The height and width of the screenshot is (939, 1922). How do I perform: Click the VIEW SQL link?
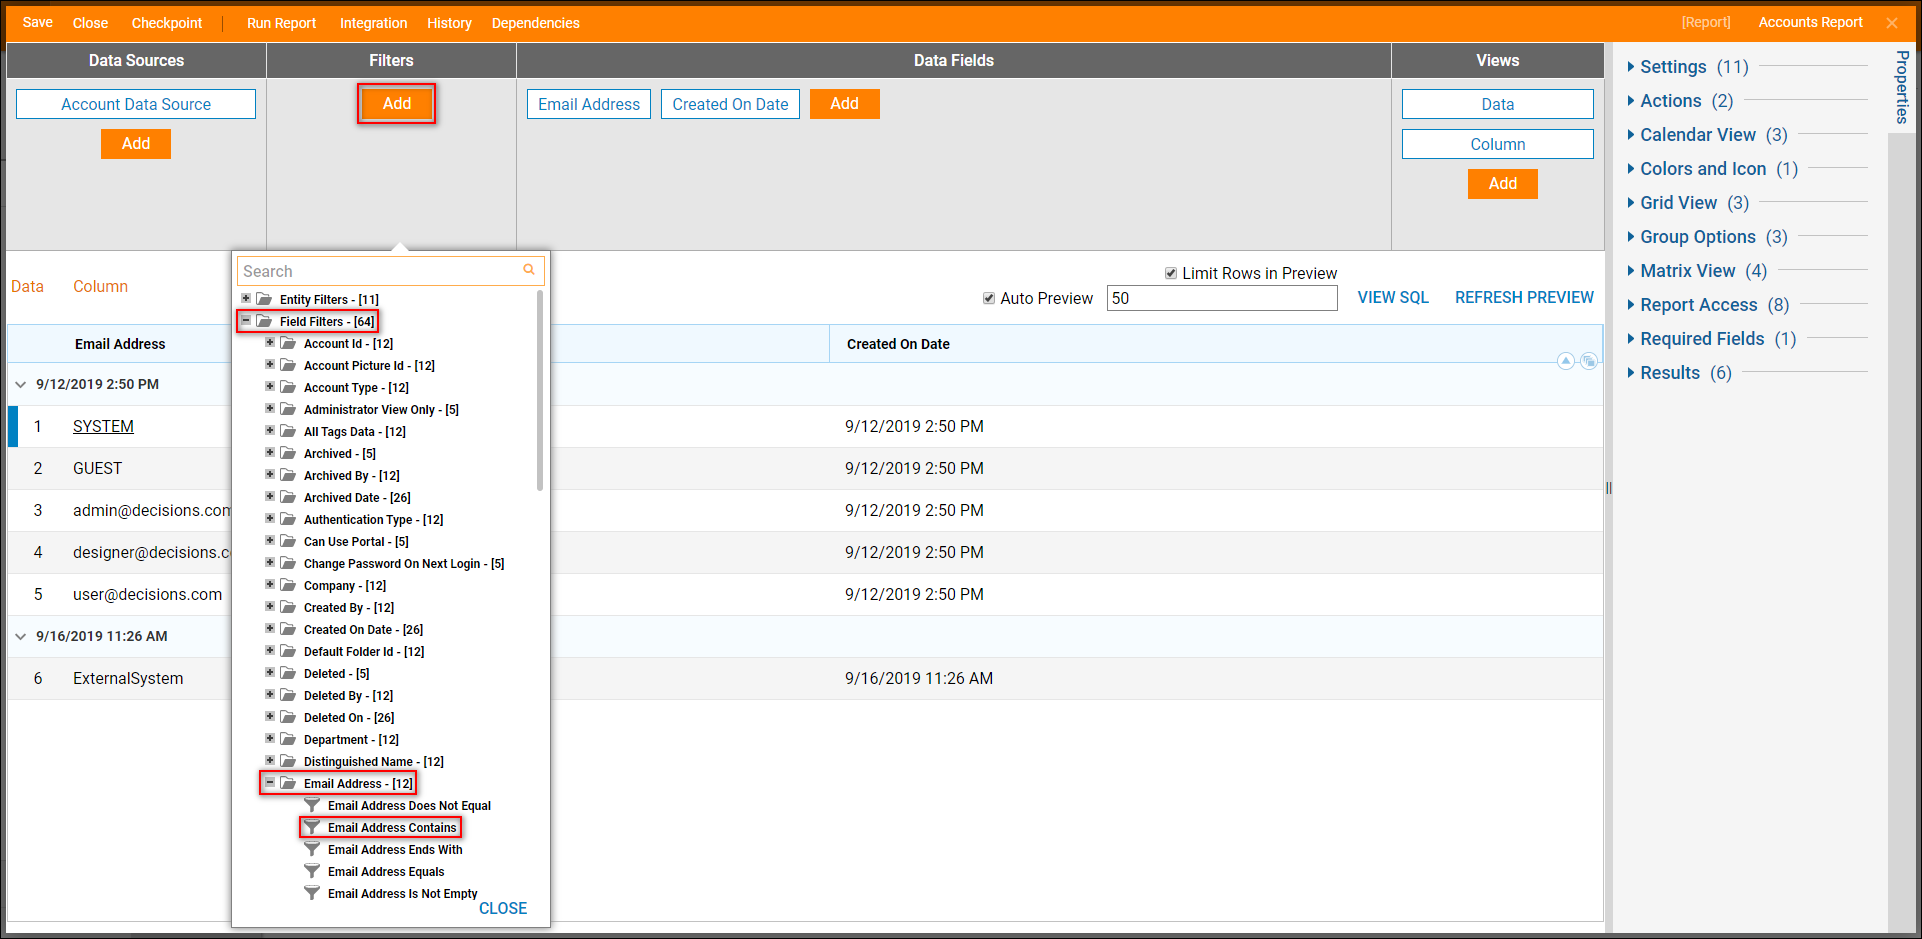[1393, 297]
